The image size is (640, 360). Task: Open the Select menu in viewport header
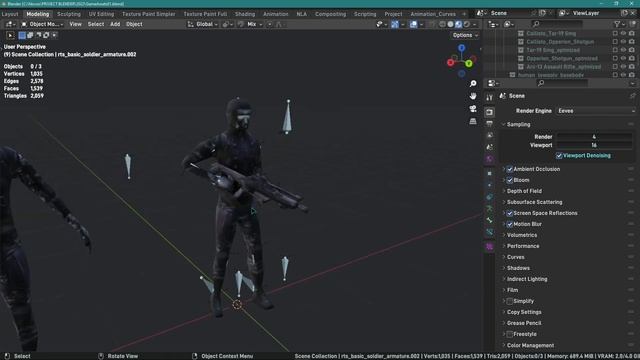[96, 24]
